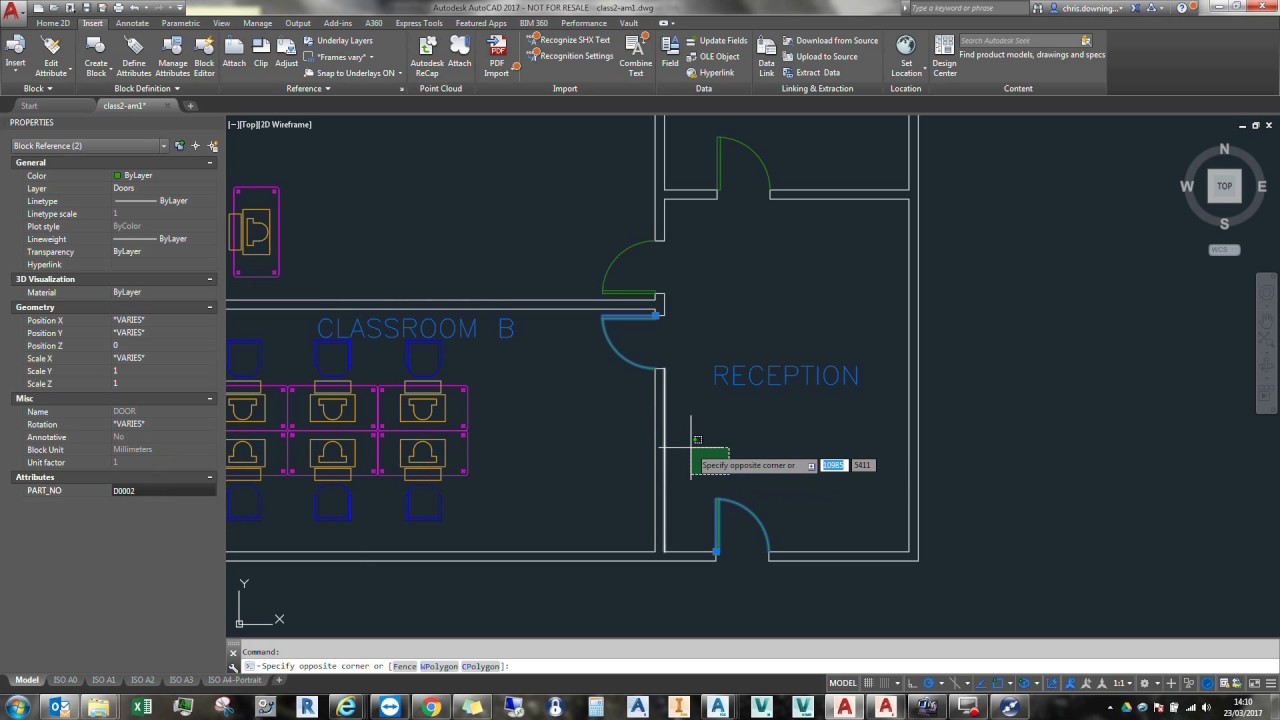
Task: Open the annotation scale 1:1 dropdown
Action: (1123, 683)
